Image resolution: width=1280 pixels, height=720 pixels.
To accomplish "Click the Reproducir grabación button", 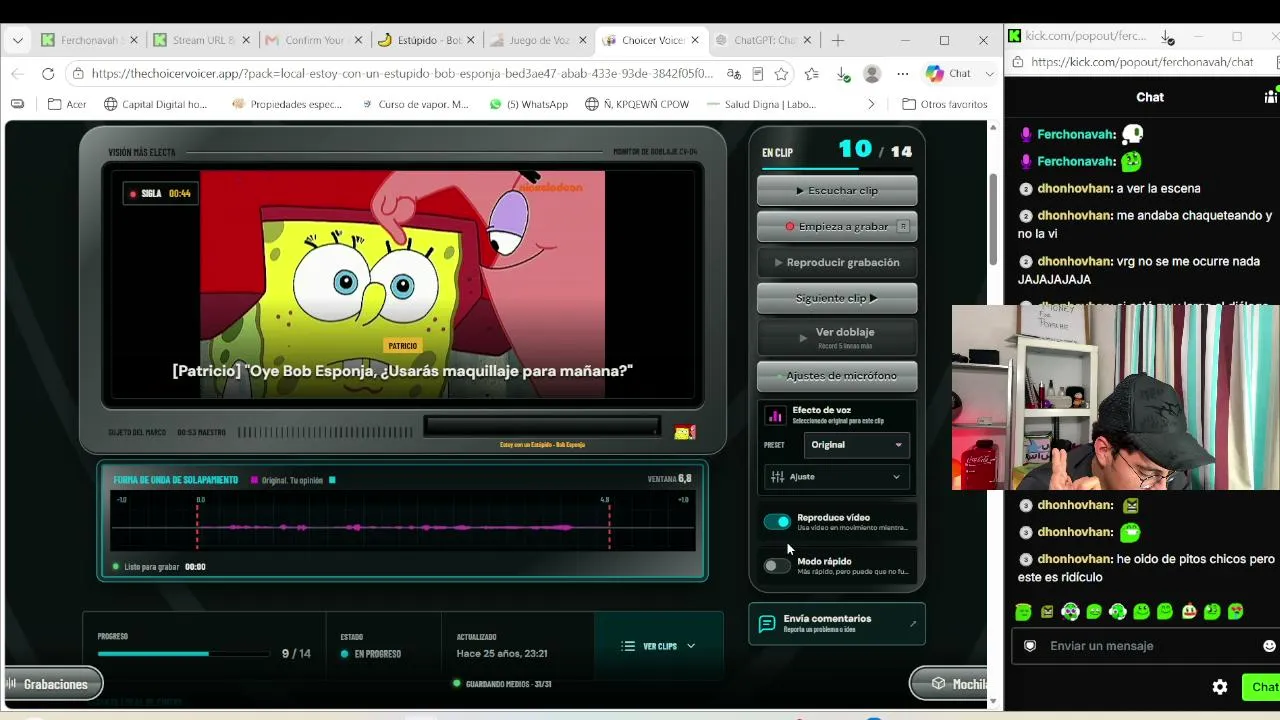I will [x=837, y=263].
